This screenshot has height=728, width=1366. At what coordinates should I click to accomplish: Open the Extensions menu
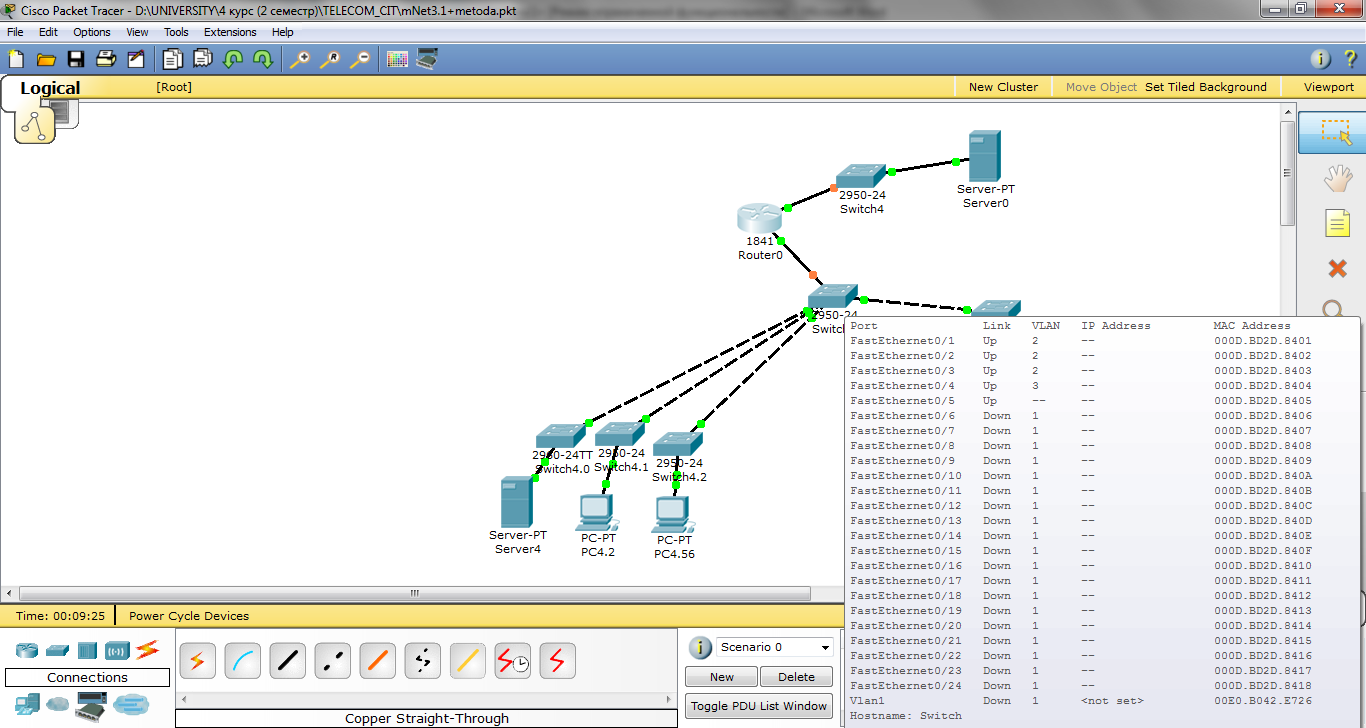pos(230,32)
